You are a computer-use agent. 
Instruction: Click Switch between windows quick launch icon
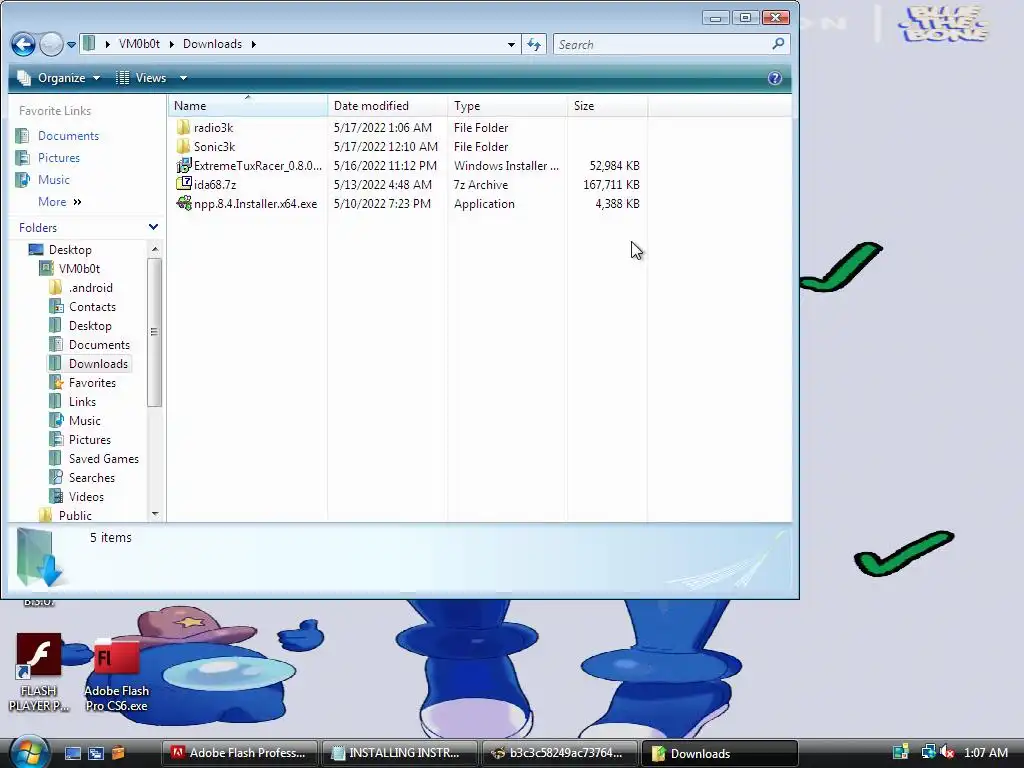[95, 753]
